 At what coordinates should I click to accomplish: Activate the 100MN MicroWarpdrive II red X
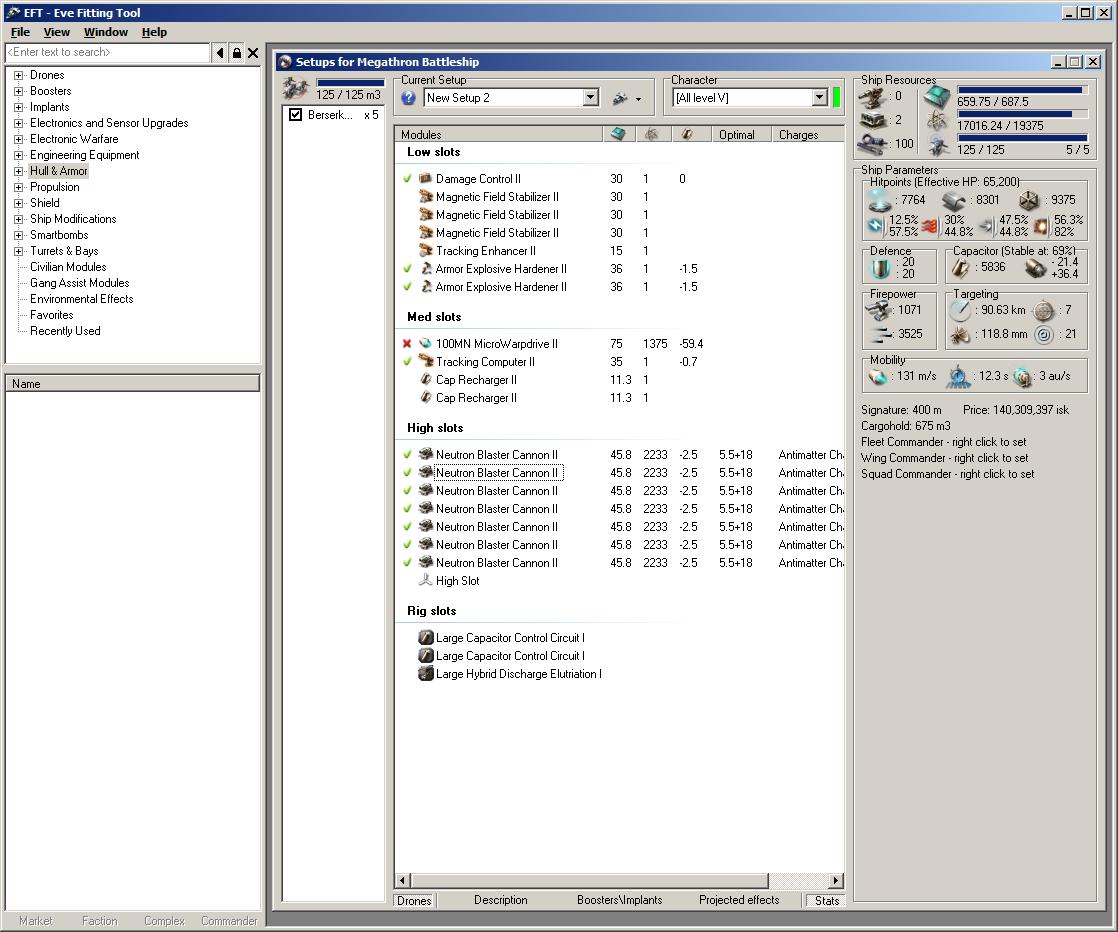pos(407,344)
